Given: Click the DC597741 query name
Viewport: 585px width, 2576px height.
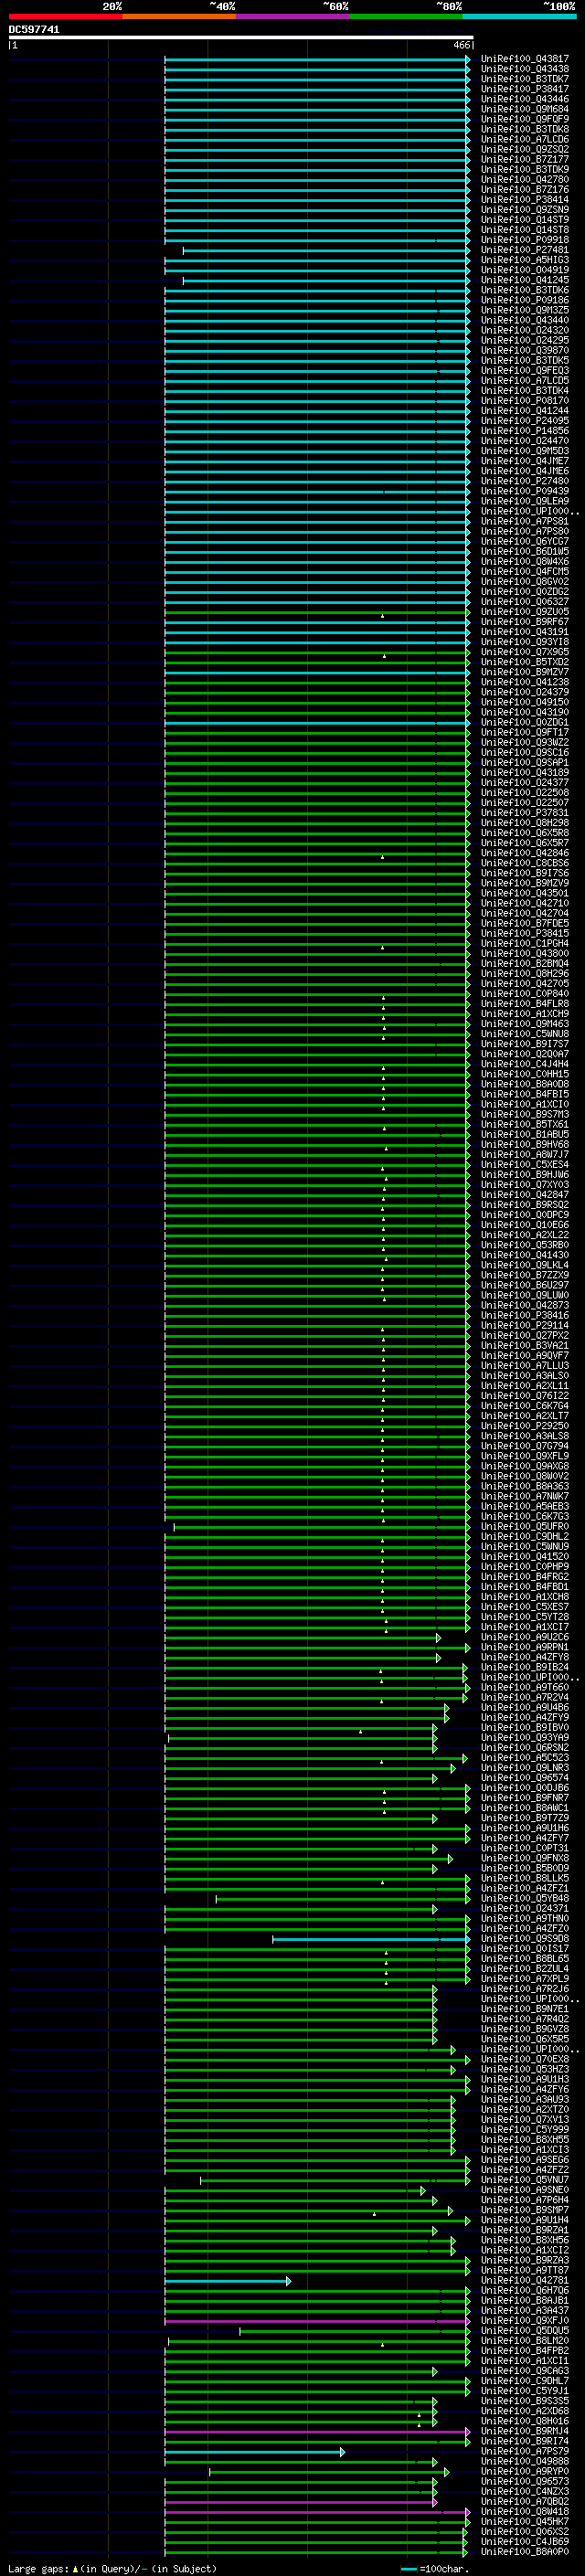Looking at the screenshot, I should click(34, 30).
